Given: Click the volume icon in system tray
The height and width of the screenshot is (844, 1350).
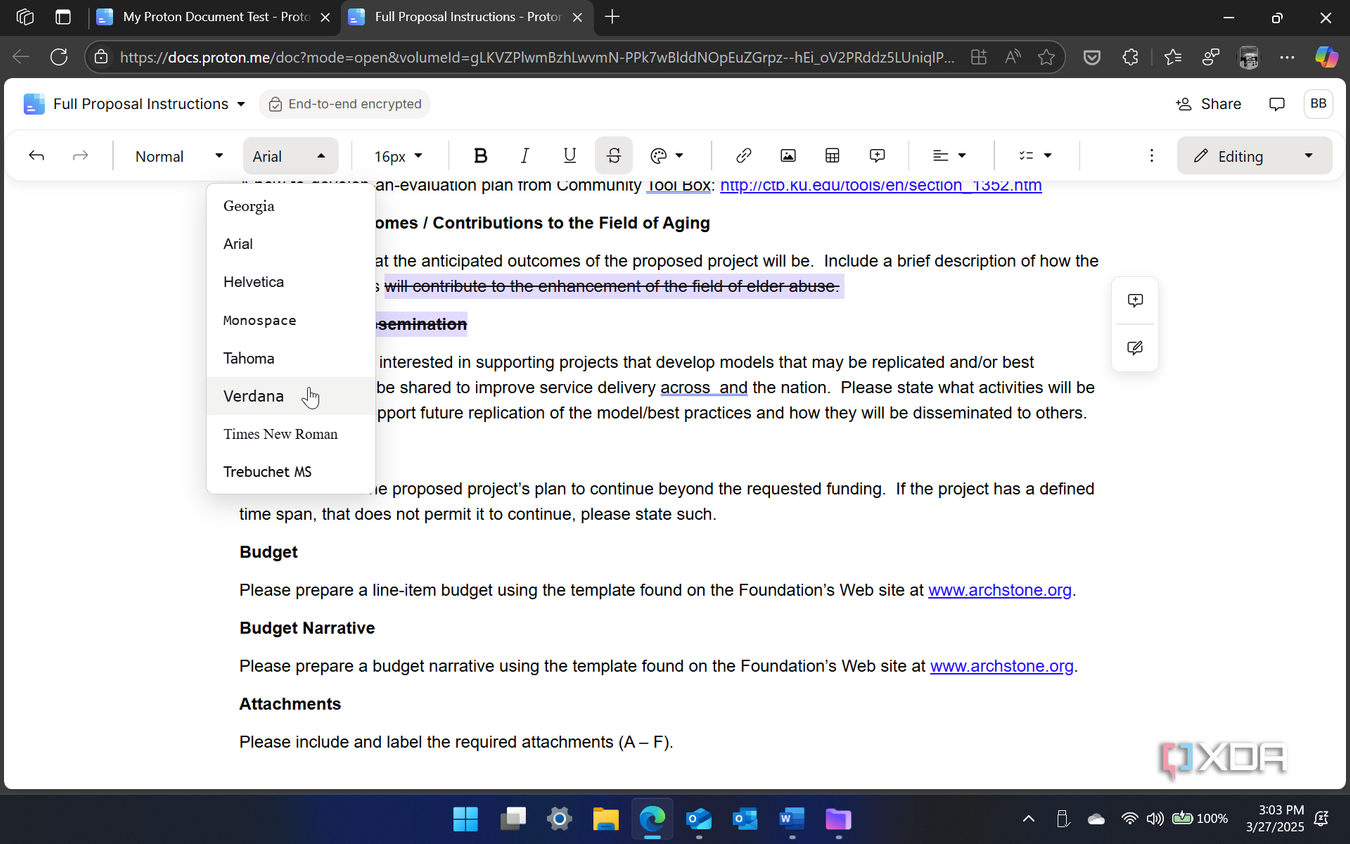Looking at the screenshot, I should point(1155,818).
